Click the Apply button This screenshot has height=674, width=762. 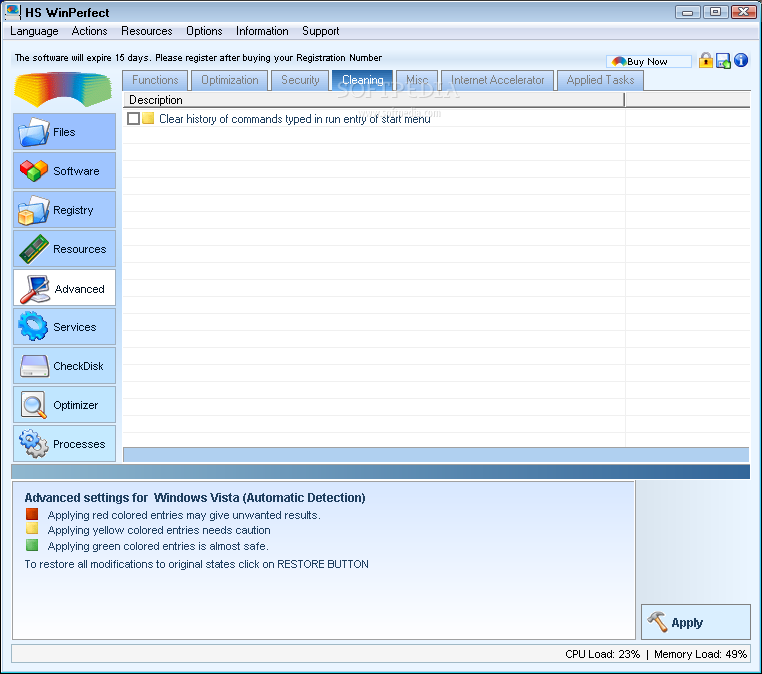coord(695,622)
